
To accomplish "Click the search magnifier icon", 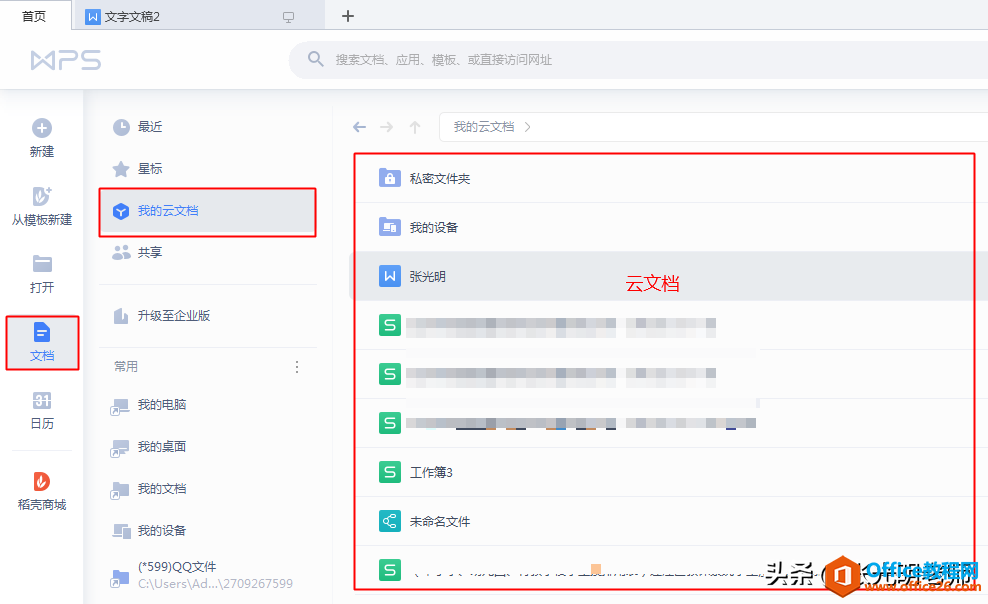I will (x=316, y=59).
